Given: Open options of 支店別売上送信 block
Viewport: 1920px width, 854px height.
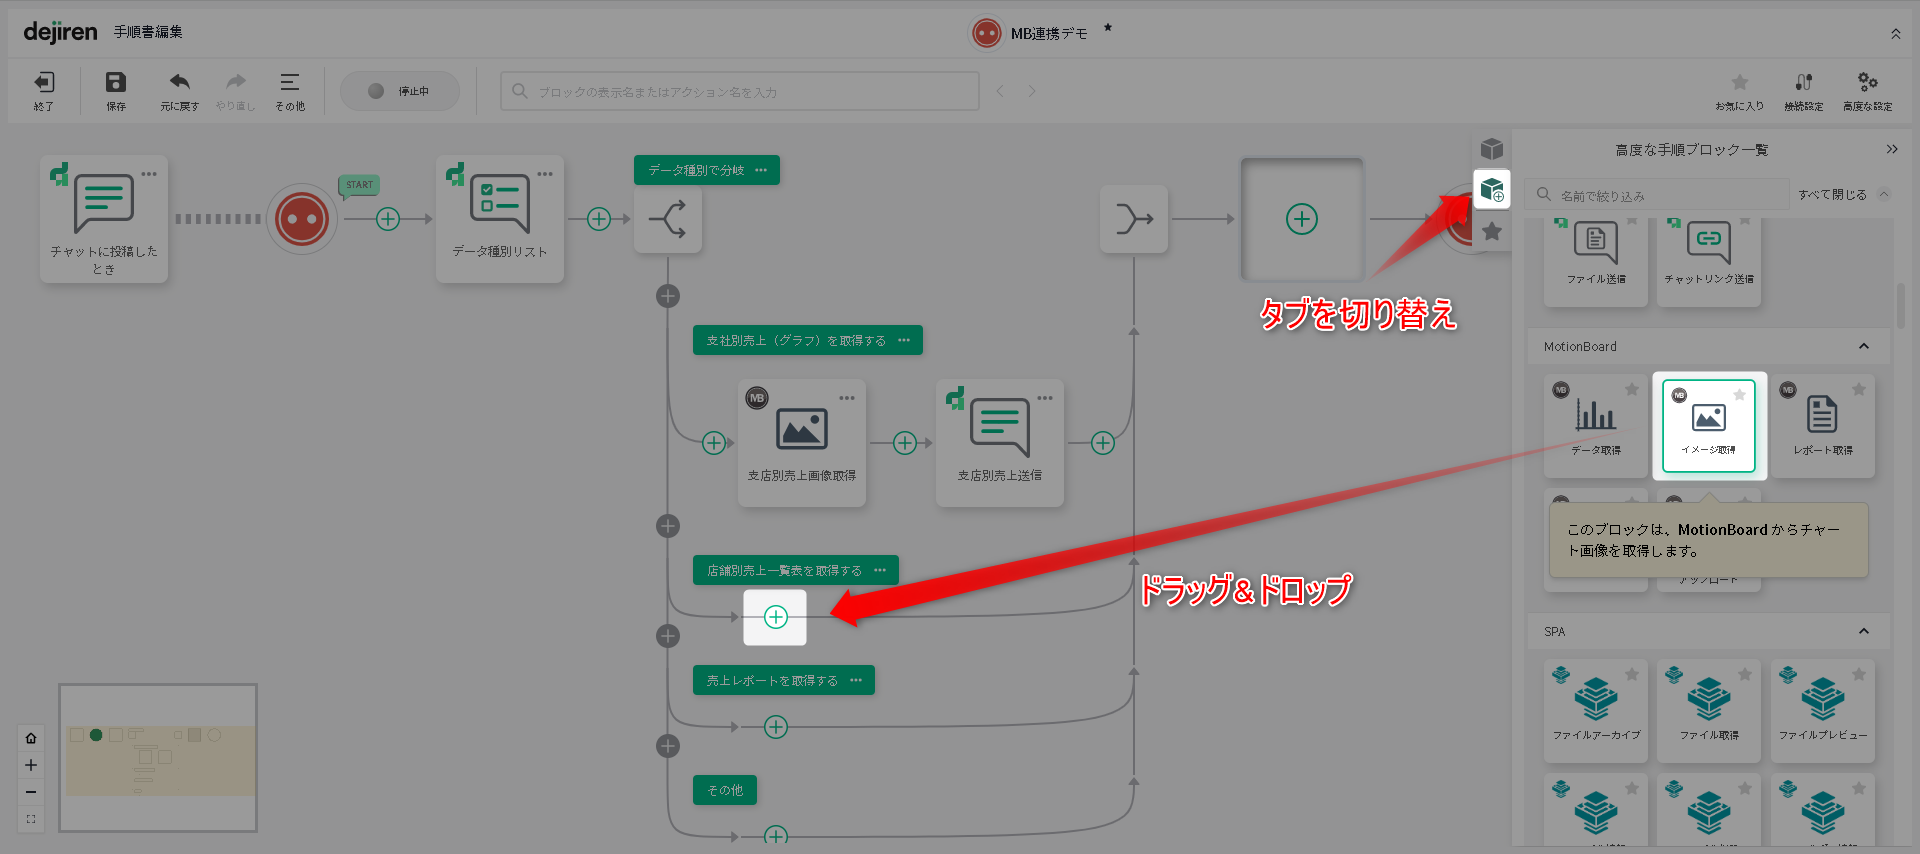Looking at the screenshot, I should coord(1045,398).
